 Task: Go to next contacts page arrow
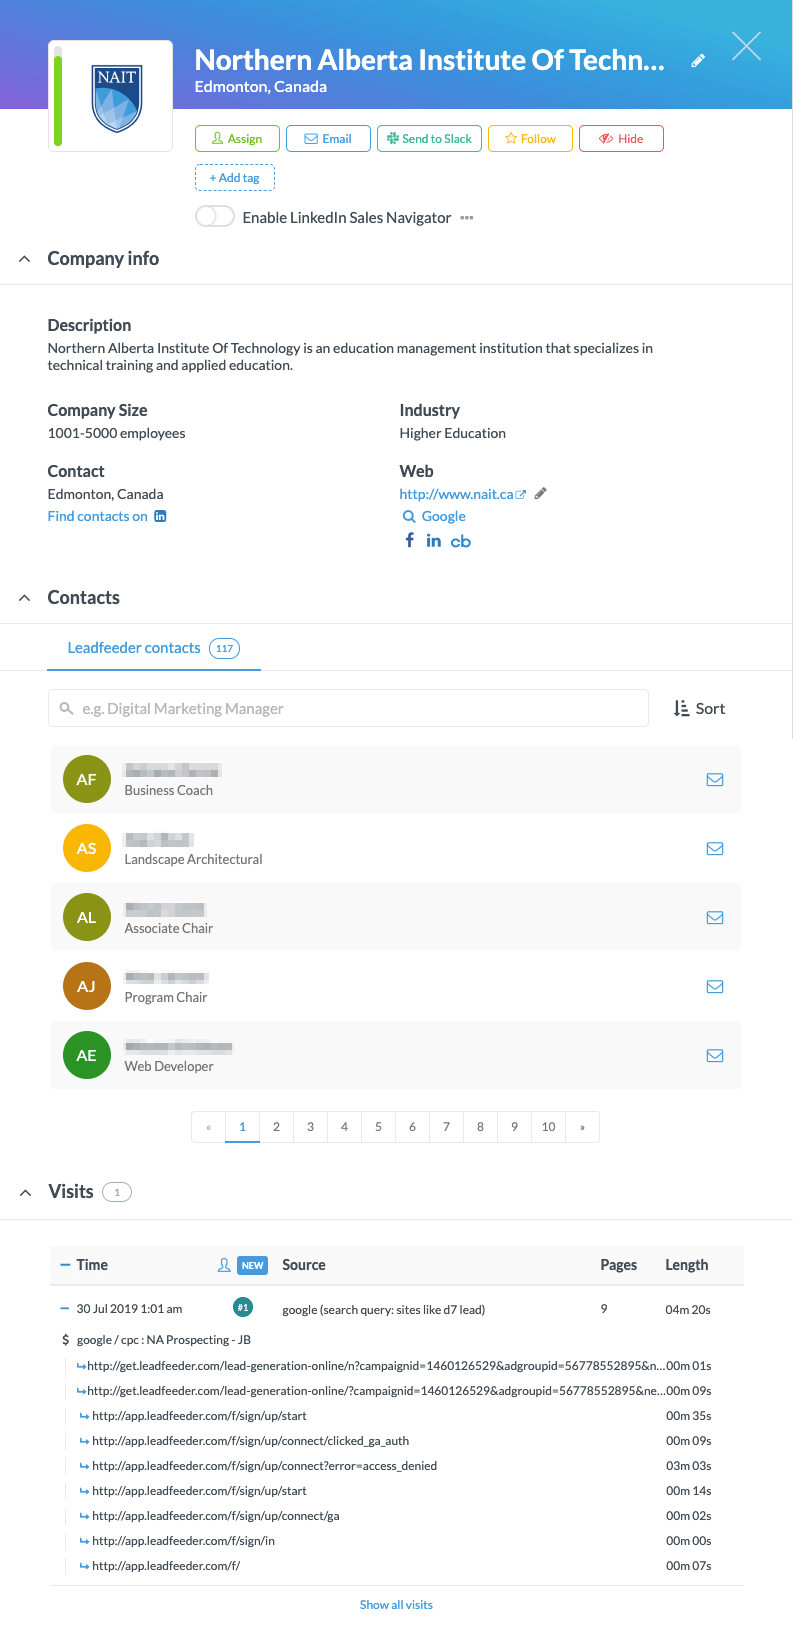582,1126
